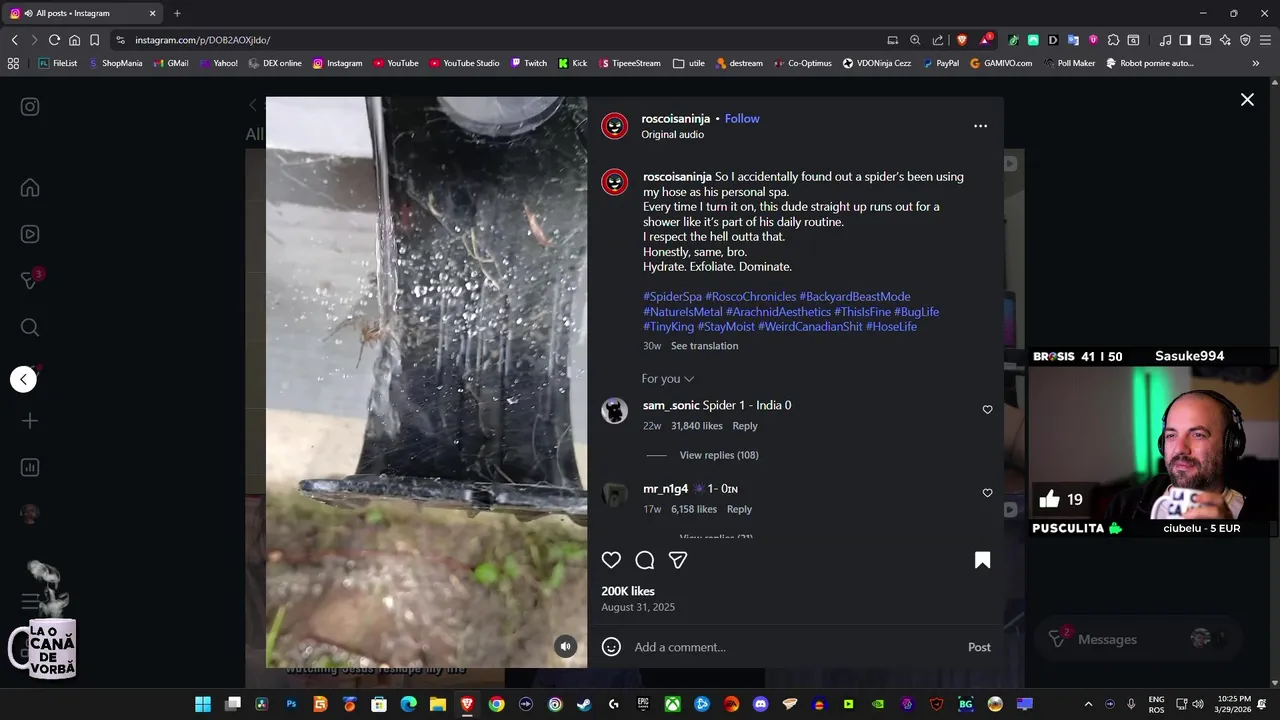Follow roscoisaninja
The width and height of the screenshot is (1280, 720).
pos(742,119)
